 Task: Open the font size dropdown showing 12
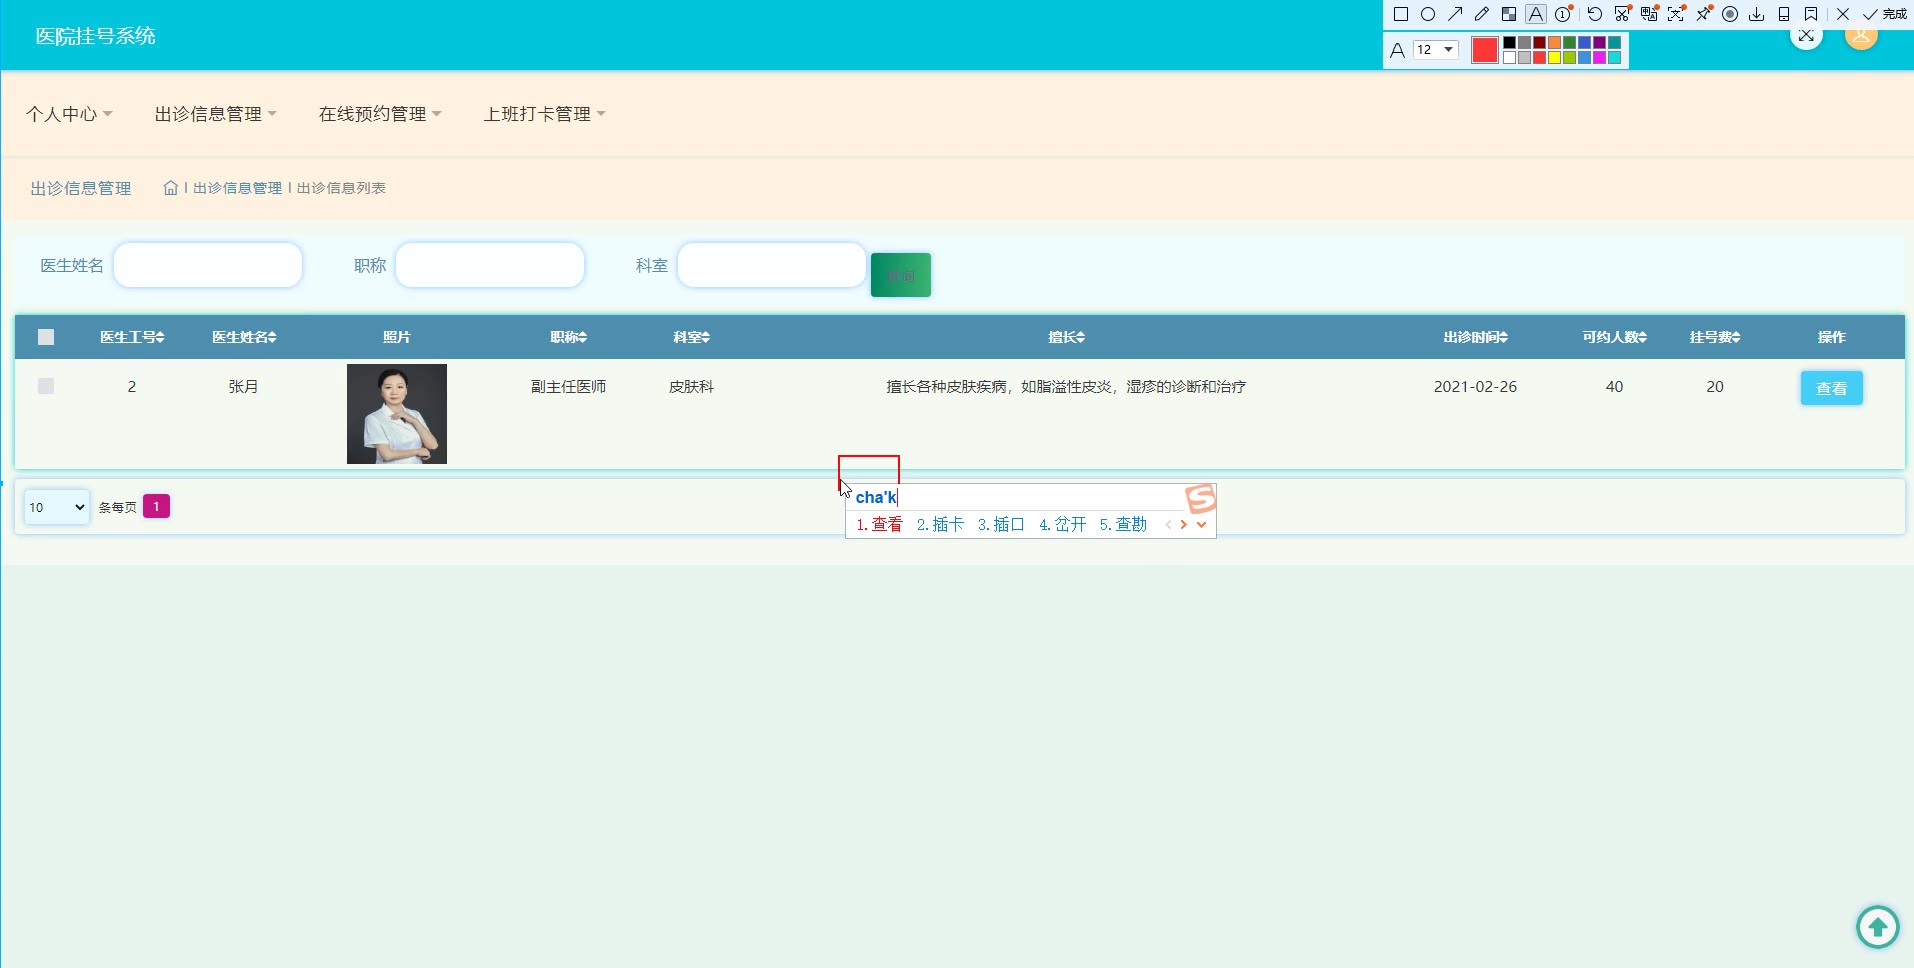[1436, 50]
